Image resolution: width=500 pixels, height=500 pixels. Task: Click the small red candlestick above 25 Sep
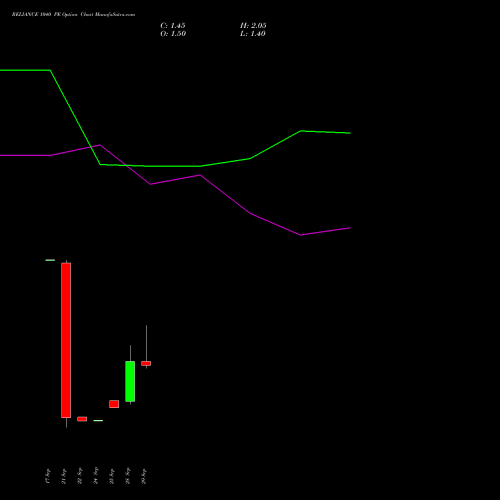pyautogui.click(x=114, y=404)
